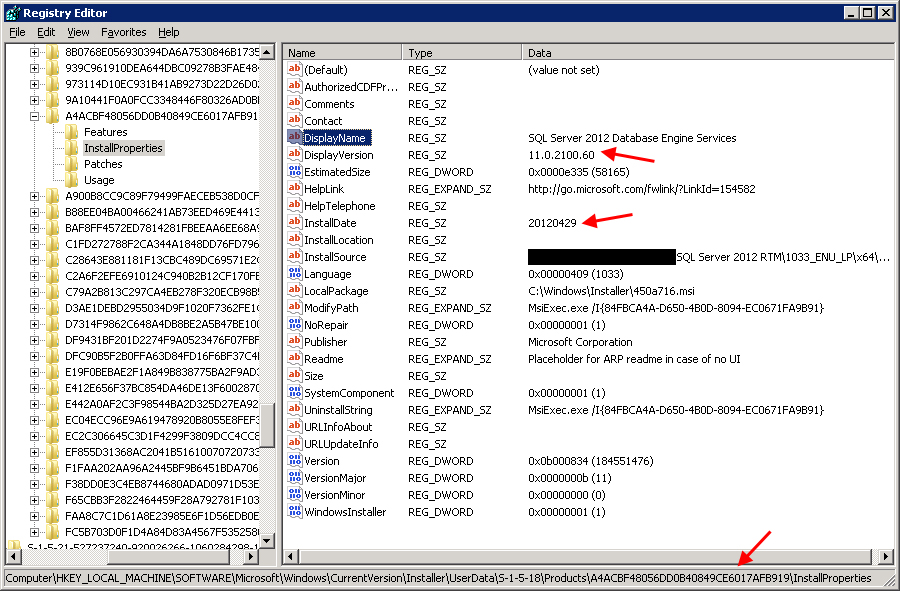Click the tree pane scroll-down arrow
The image size is (900, 591).
(267, 541)
